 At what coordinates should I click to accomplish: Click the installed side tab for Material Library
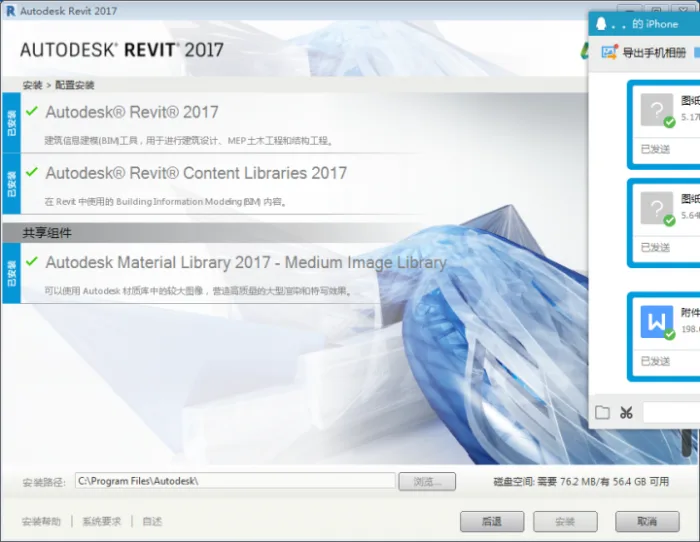click(12, 273)
